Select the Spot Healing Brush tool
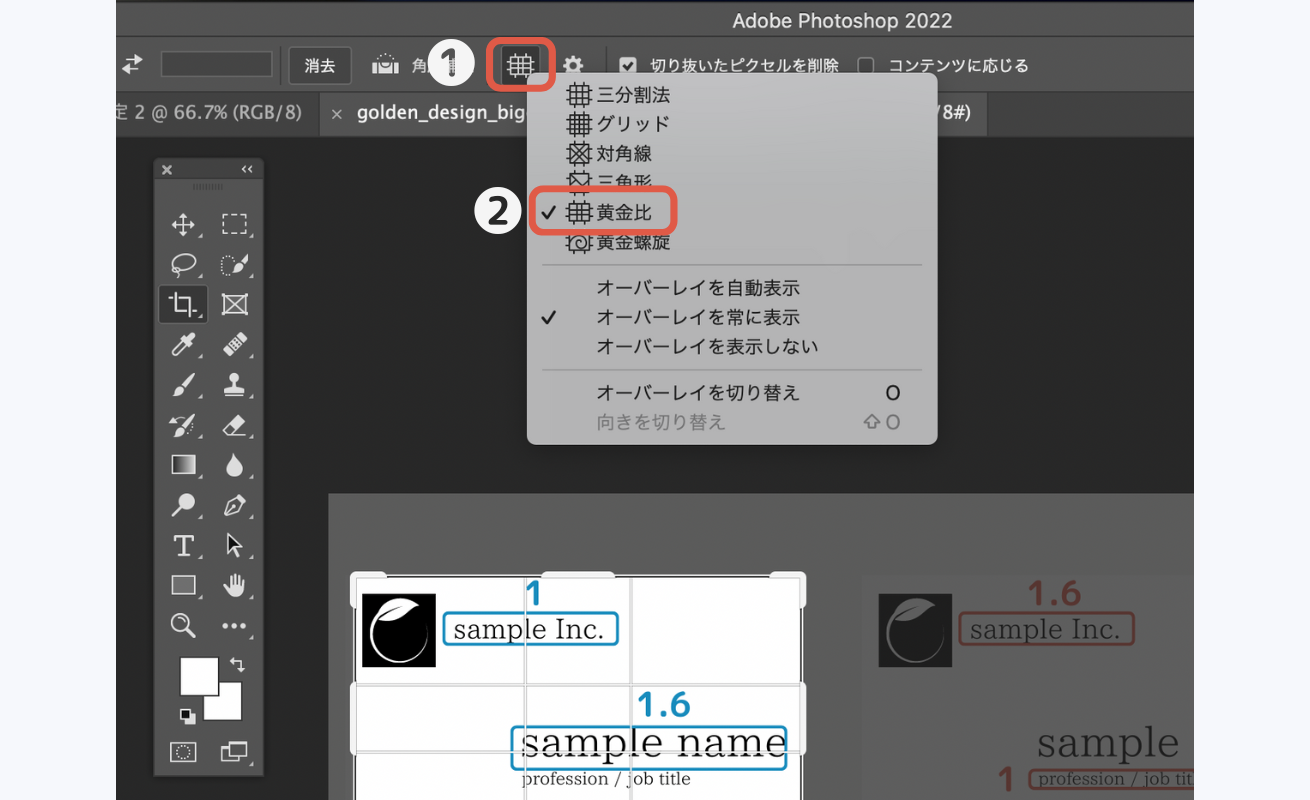 click(234, 345)
